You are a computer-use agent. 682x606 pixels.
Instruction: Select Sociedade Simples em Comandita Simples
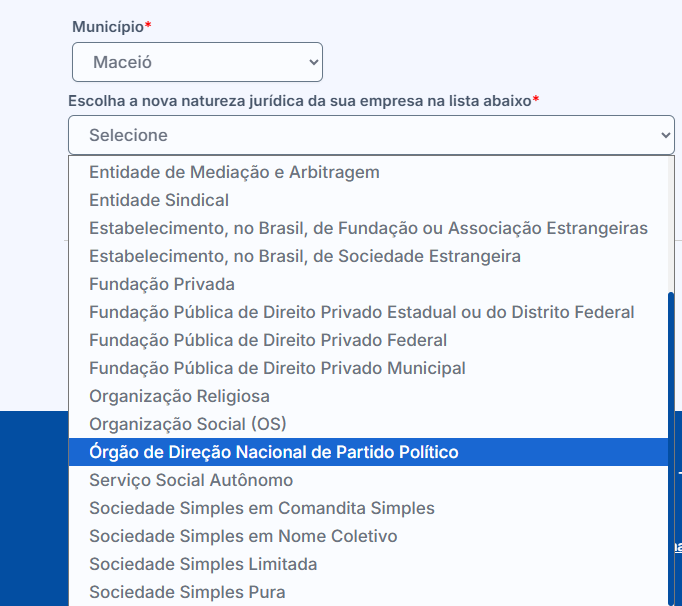[x=368, y=508]
